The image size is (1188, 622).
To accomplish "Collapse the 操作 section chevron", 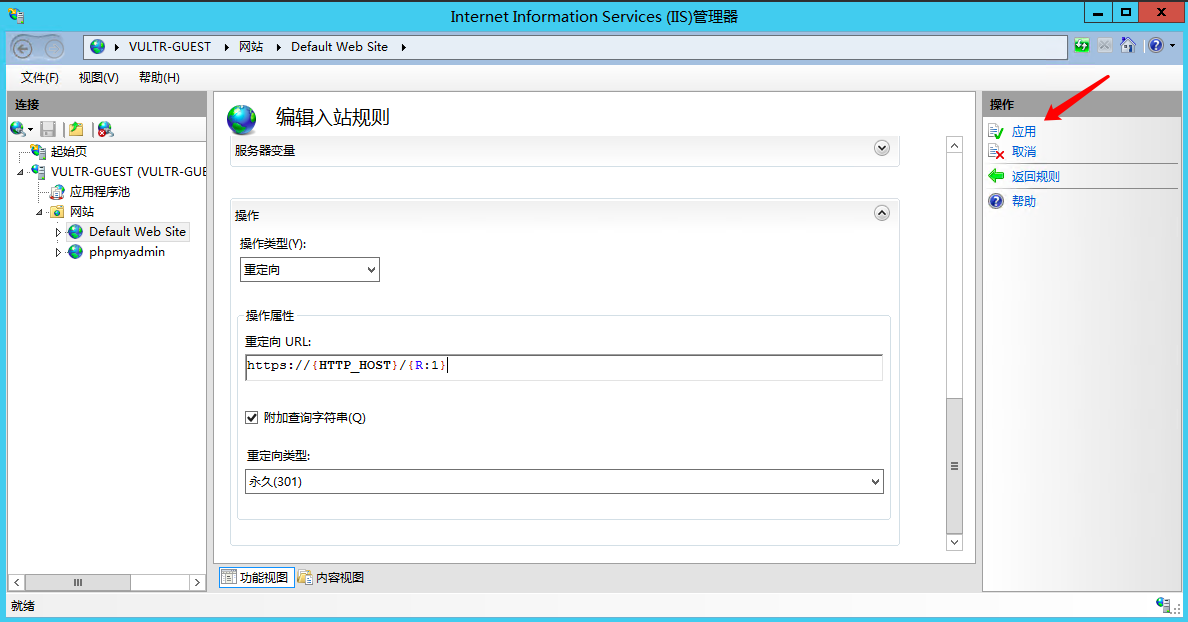I will coord(882,213).
